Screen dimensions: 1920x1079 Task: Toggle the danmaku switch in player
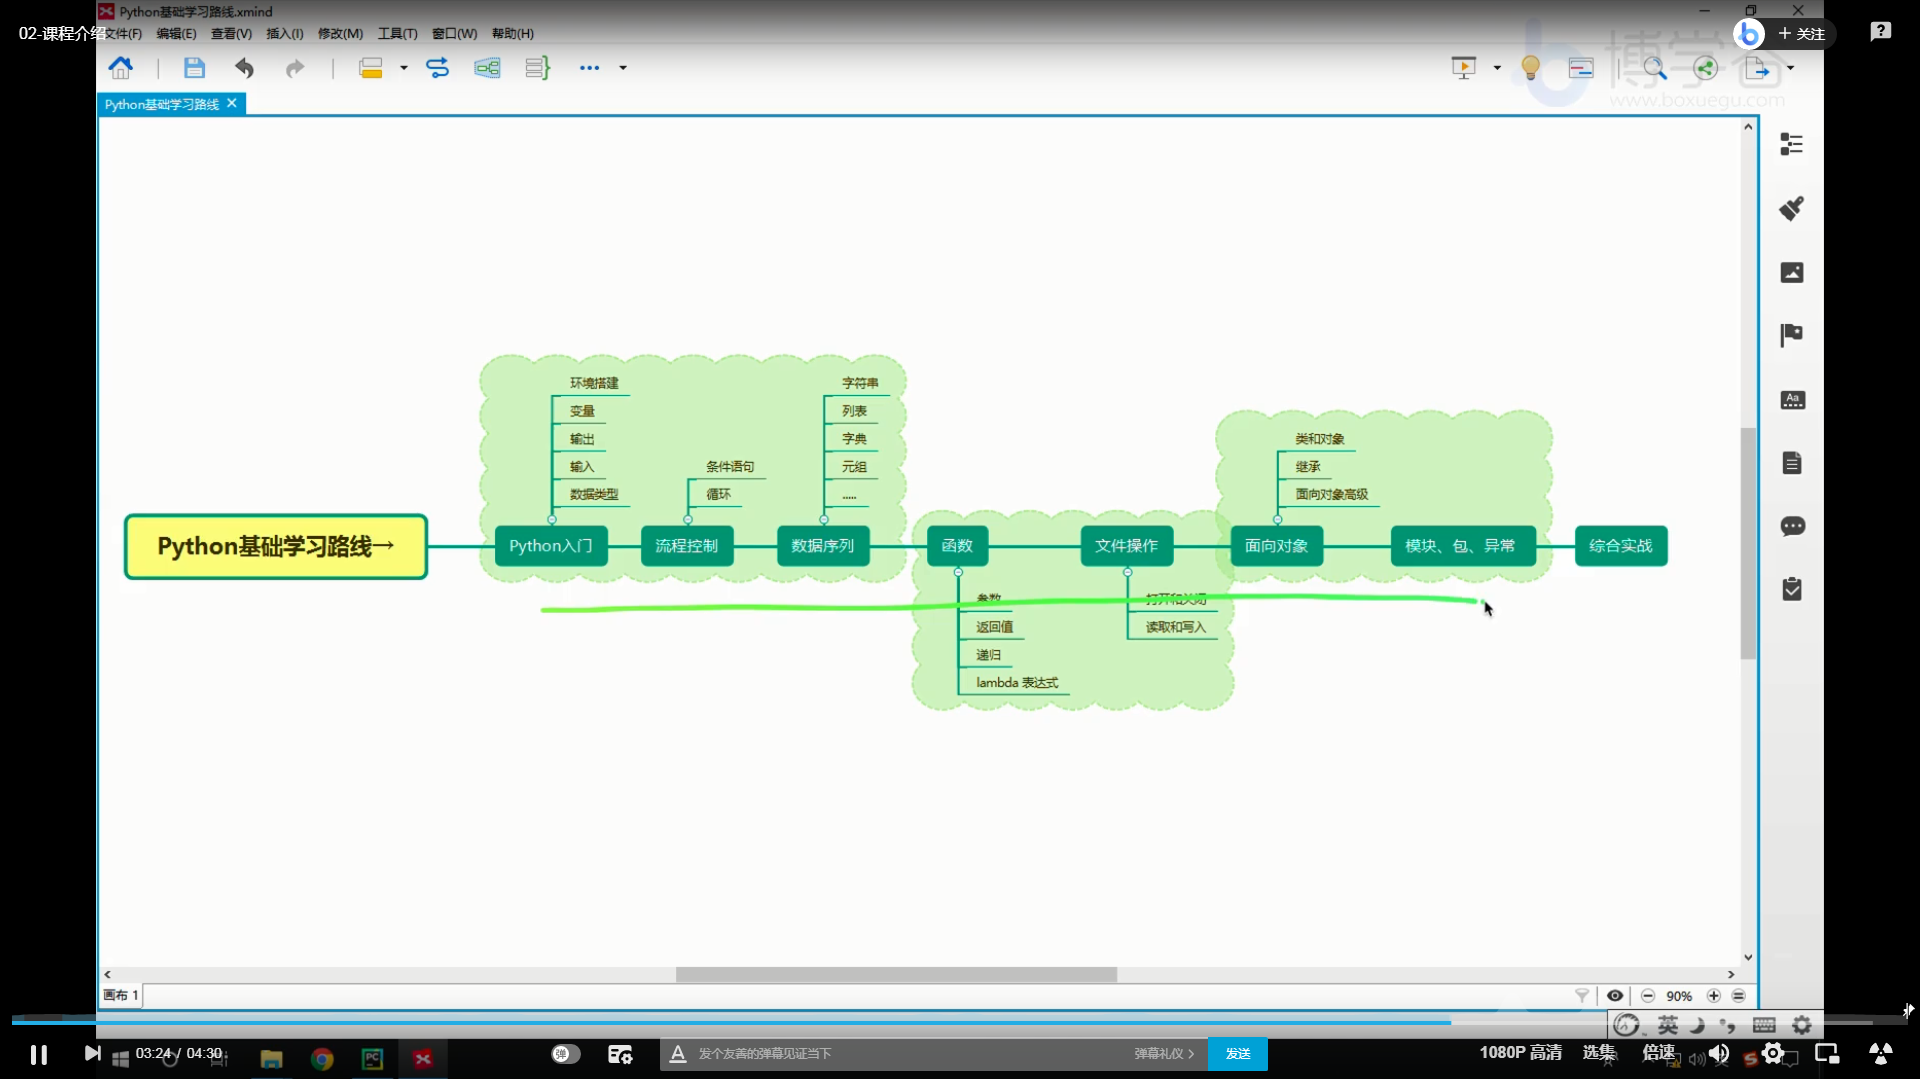(566, 1054)
